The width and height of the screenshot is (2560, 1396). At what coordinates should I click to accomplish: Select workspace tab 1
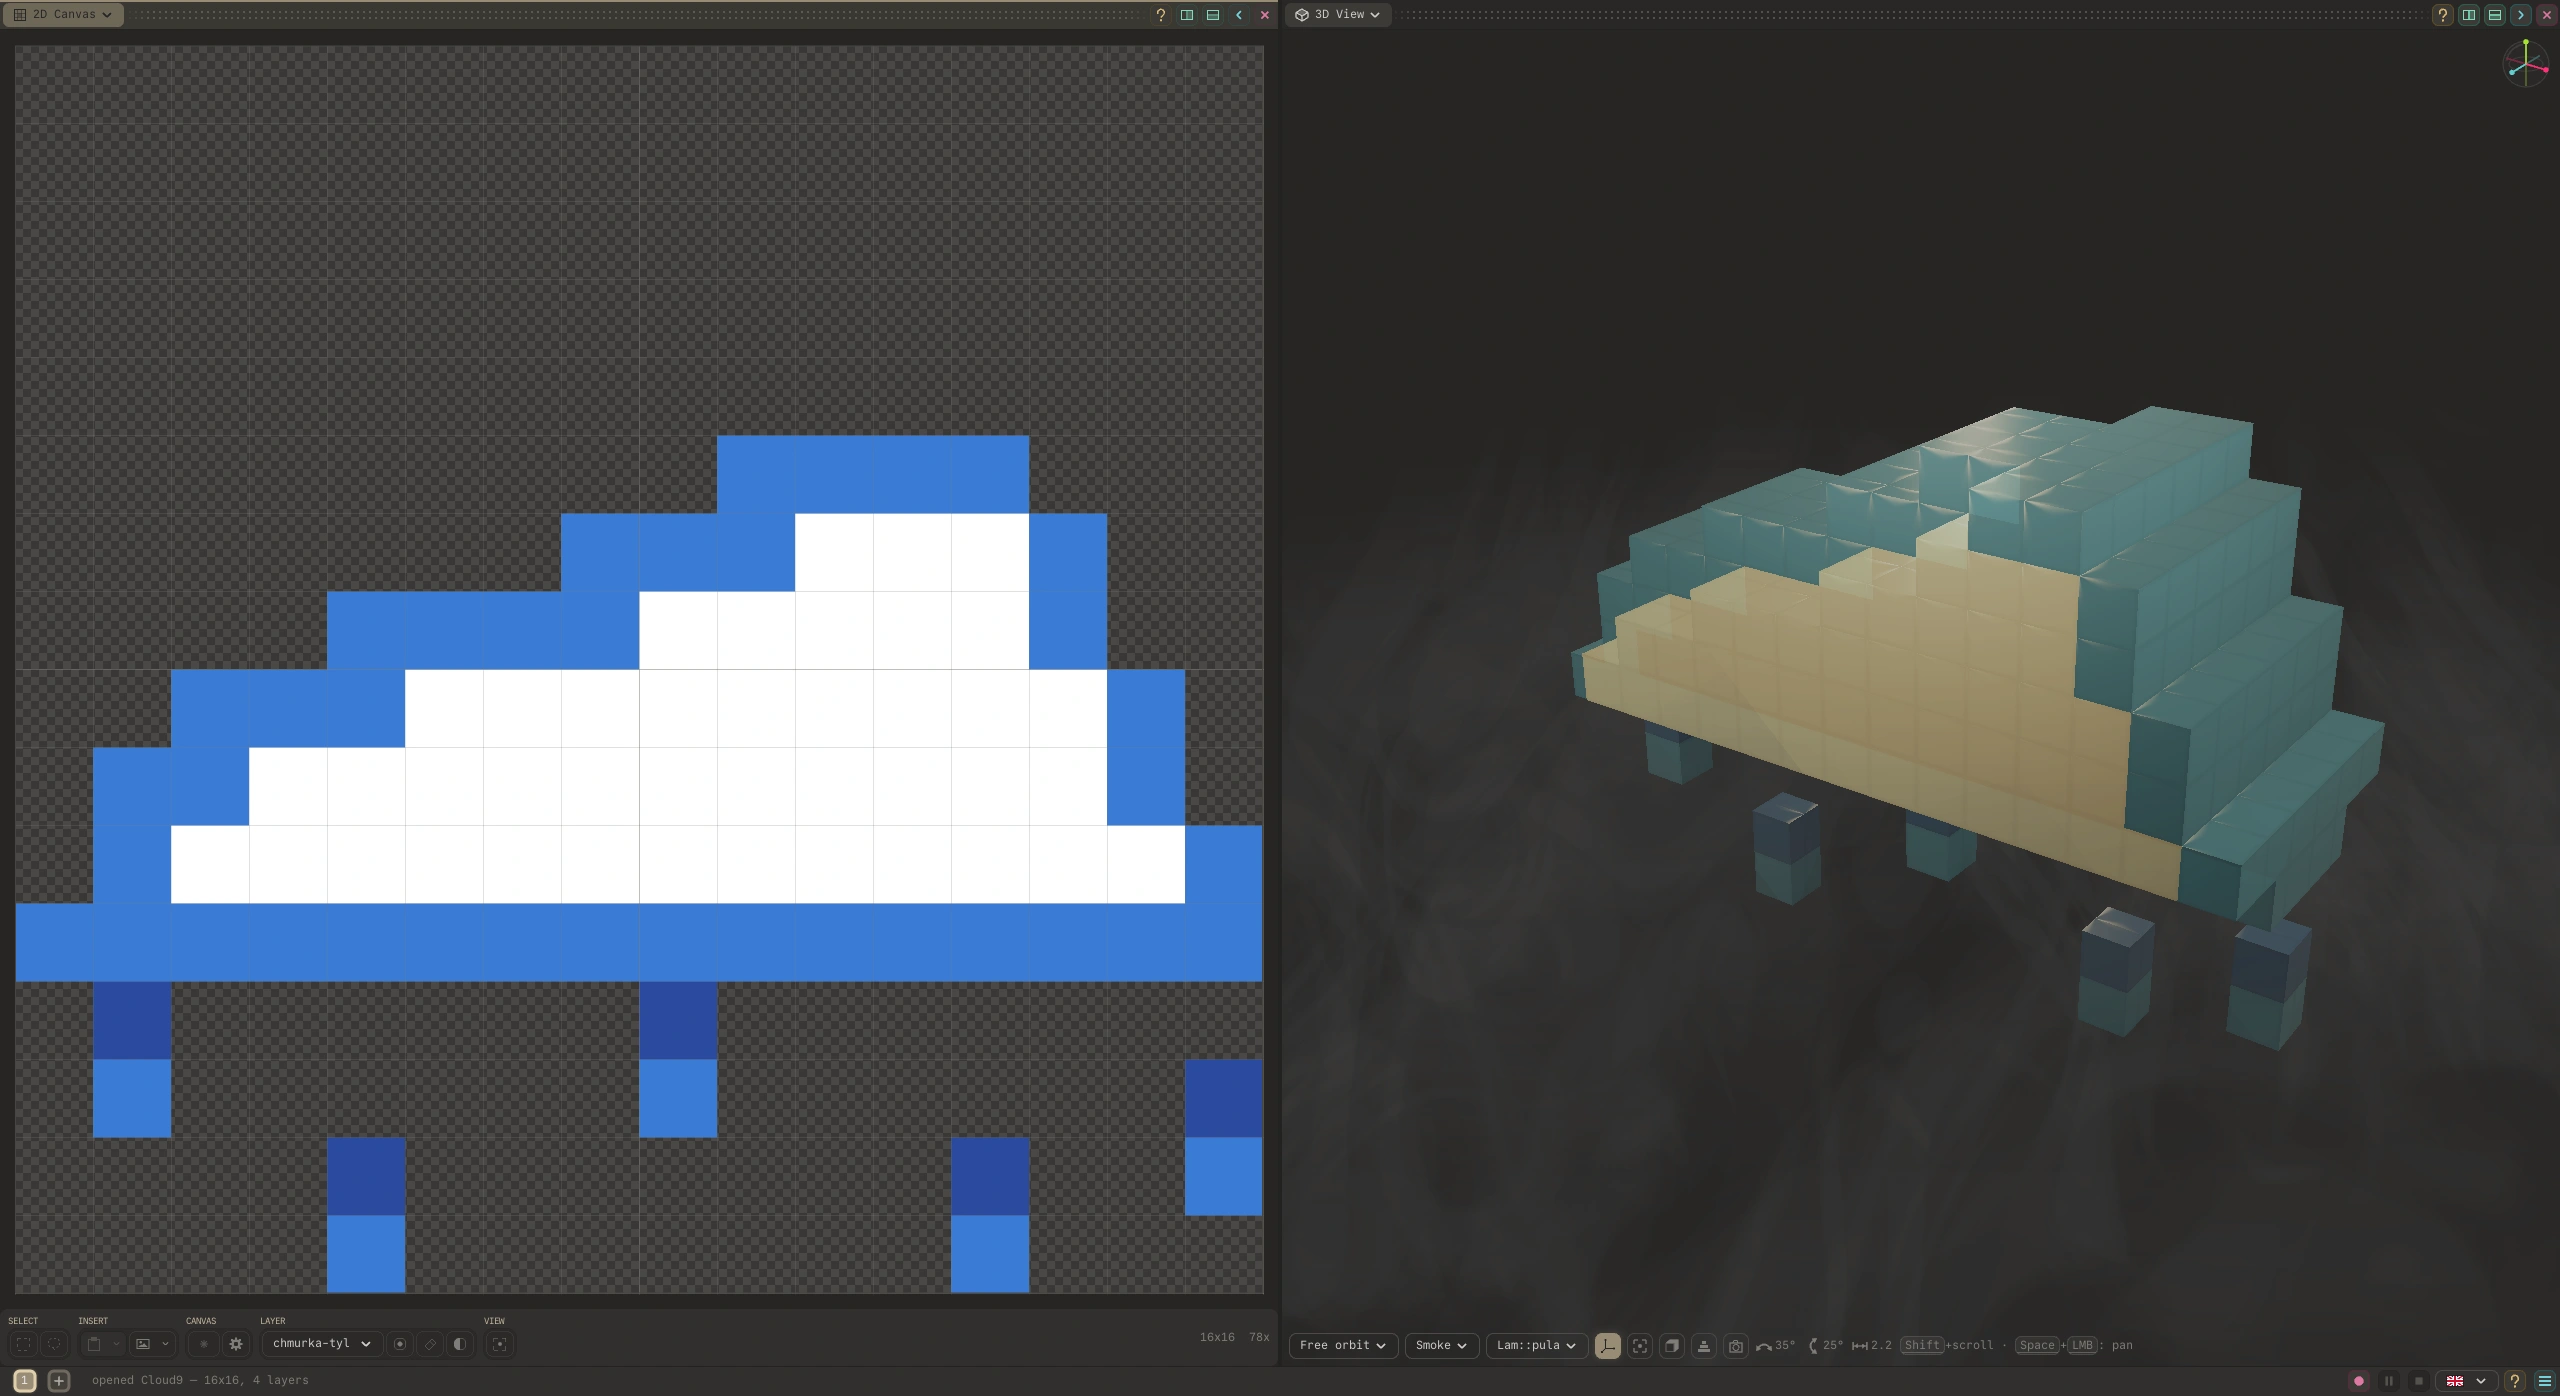click(x=25, y=1381)
